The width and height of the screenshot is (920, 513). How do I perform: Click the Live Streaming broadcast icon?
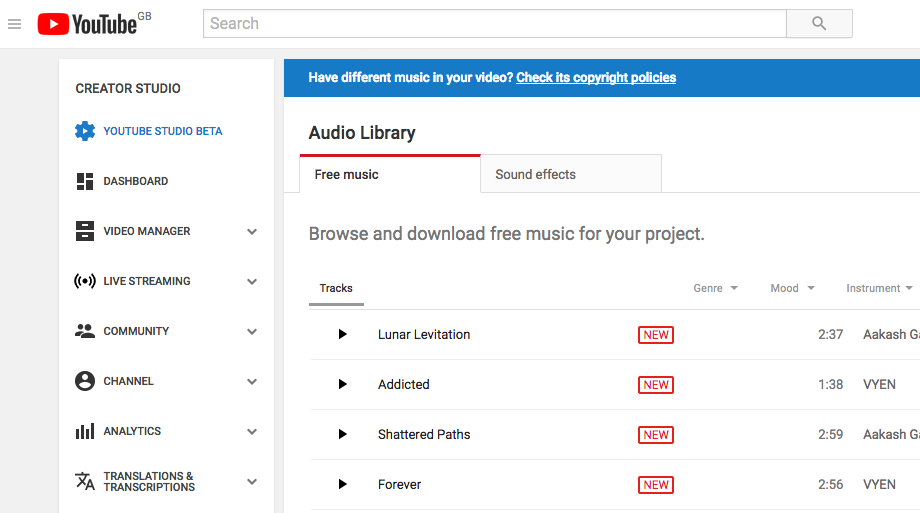85,281
